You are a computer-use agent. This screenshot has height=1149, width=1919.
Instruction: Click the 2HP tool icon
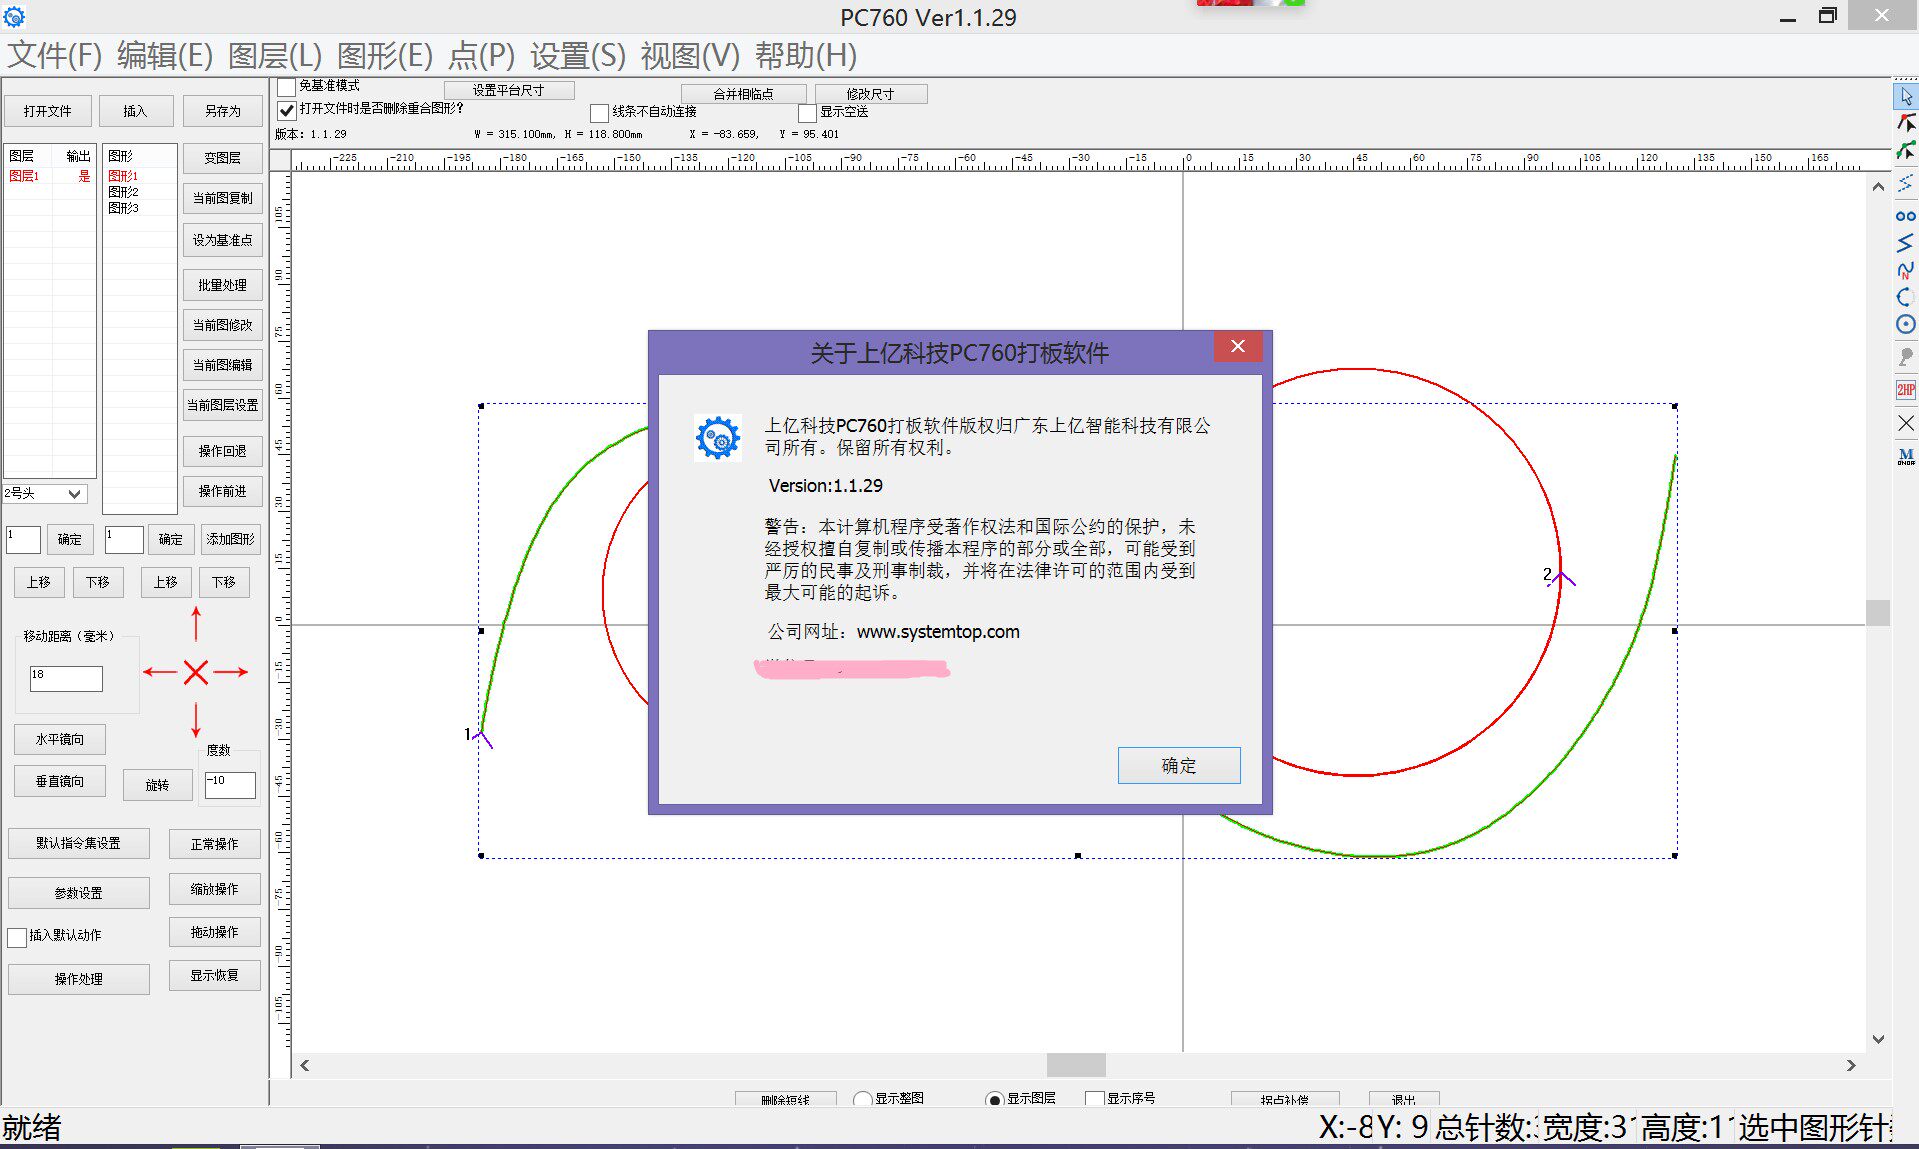point(1906,390)
